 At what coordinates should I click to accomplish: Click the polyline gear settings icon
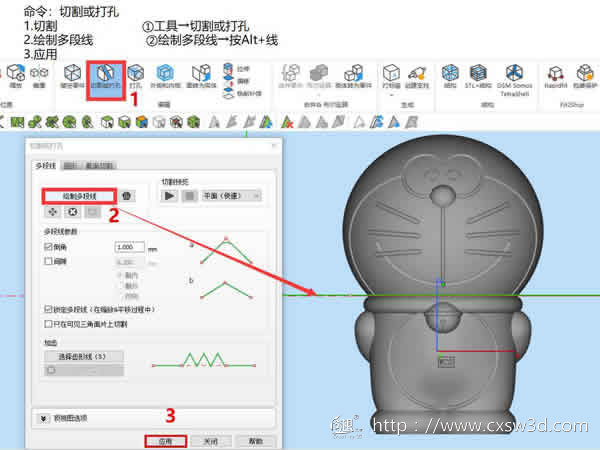(127, 196)
